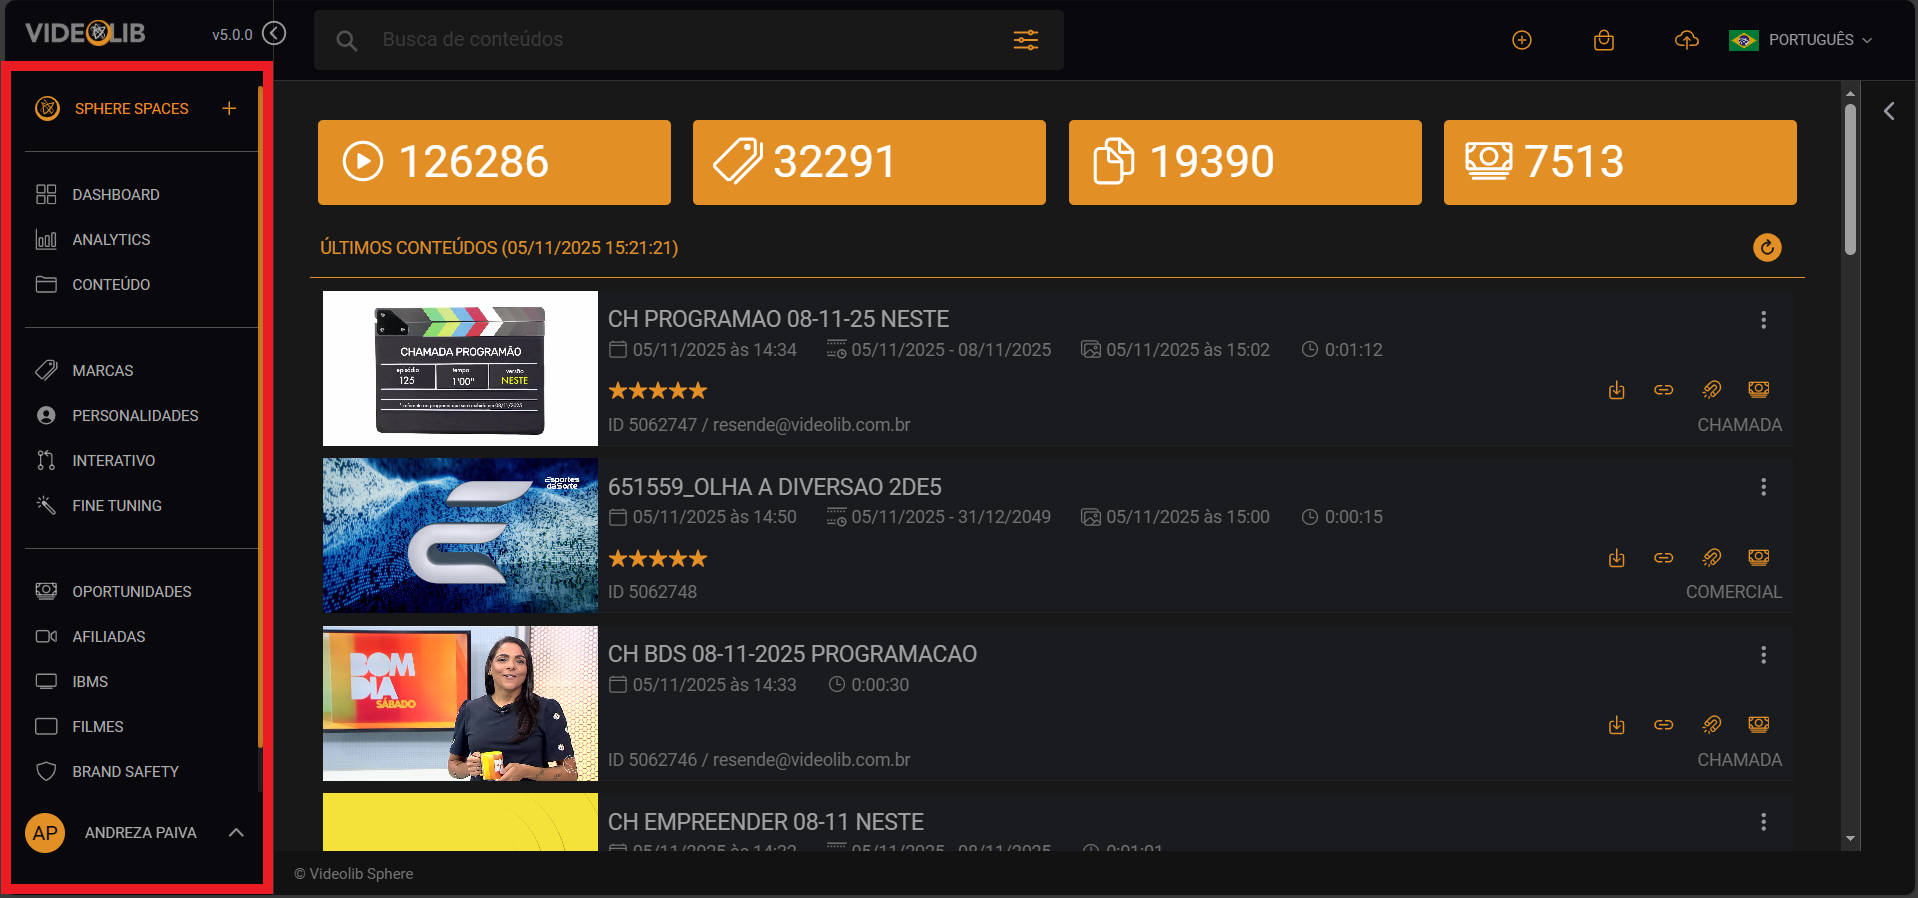Viewport: 1918px width, 898px height.
Task: Click the 19390 documents count card
Action: (x=1245, y=162)
